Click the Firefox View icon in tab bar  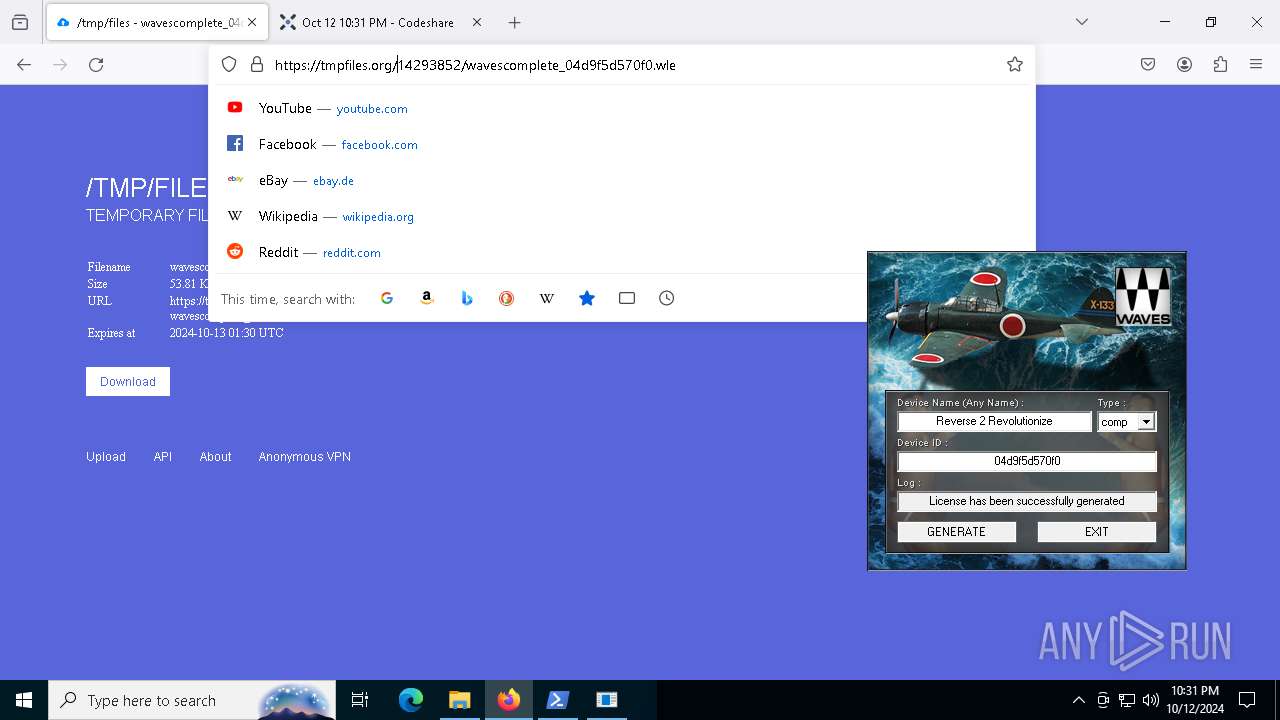(20, 22)
